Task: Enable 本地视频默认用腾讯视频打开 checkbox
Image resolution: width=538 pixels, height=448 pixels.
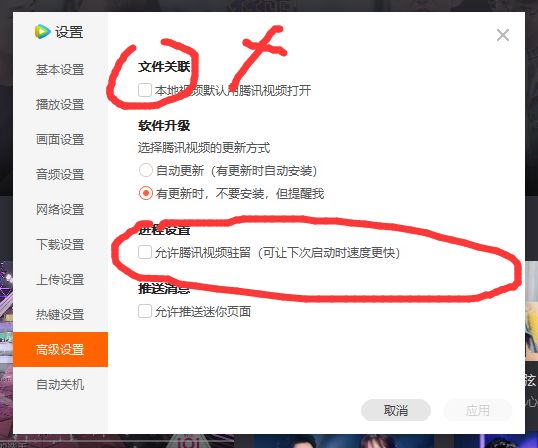Action: 145,90
